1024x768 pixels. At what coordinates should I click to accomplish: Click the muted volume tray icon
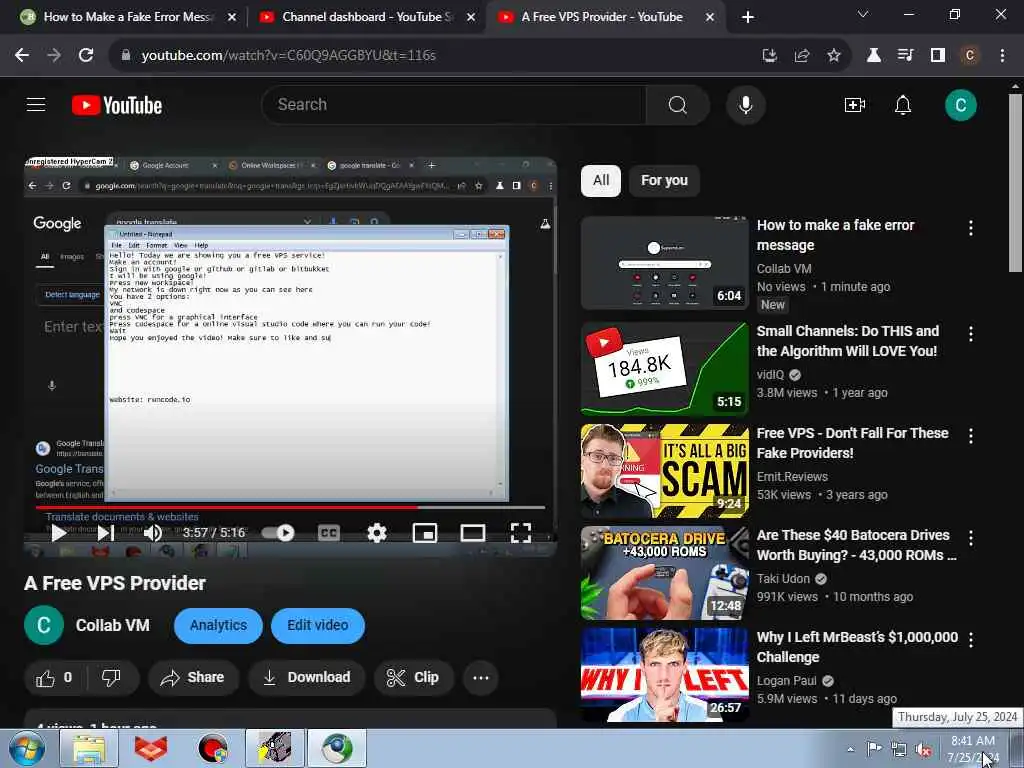point(923,750)
